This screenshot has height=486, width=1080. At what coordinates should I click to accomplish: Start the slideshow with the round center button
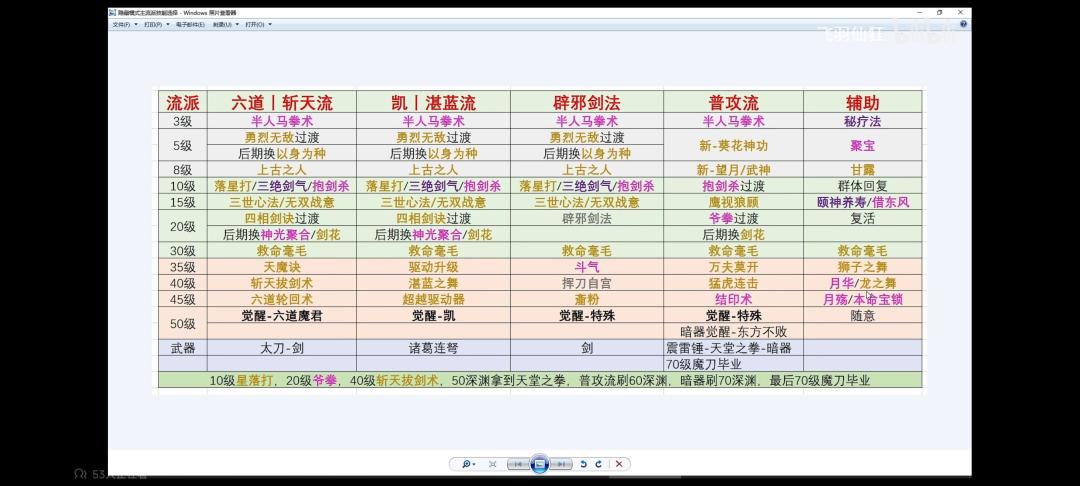[x=540, y=464]
